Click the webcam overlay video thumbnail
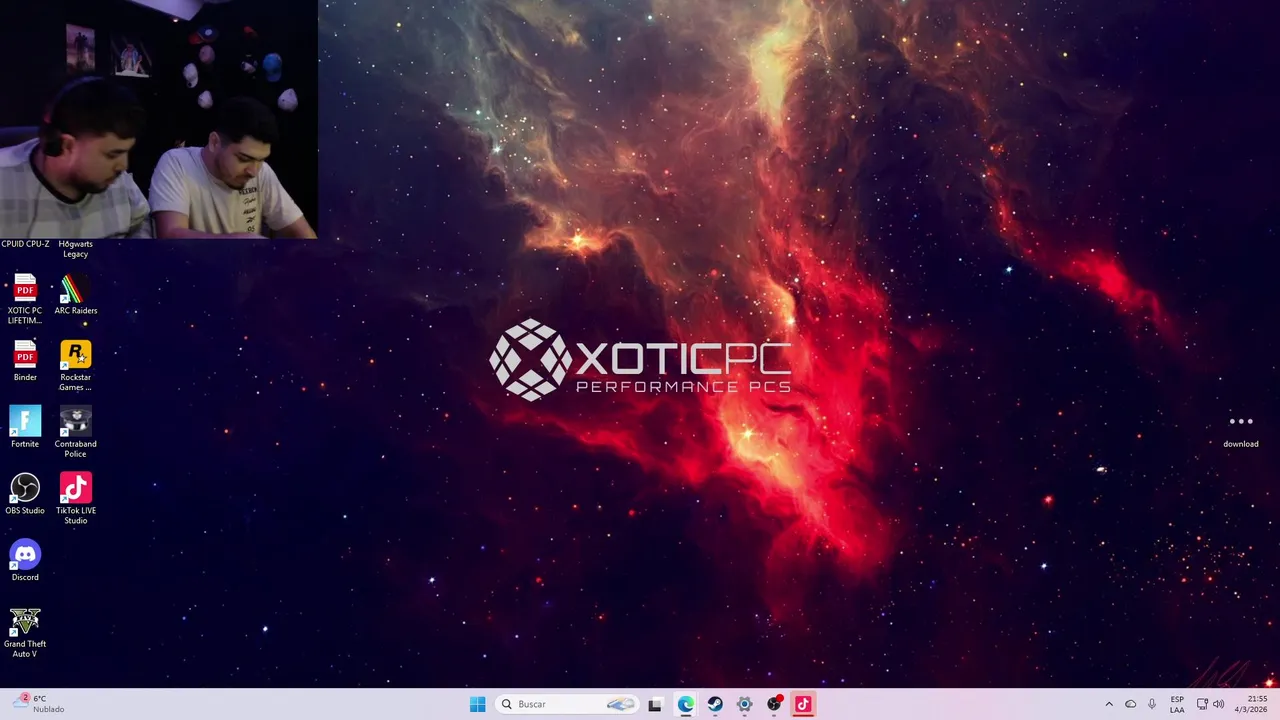 tap(159, 119)
